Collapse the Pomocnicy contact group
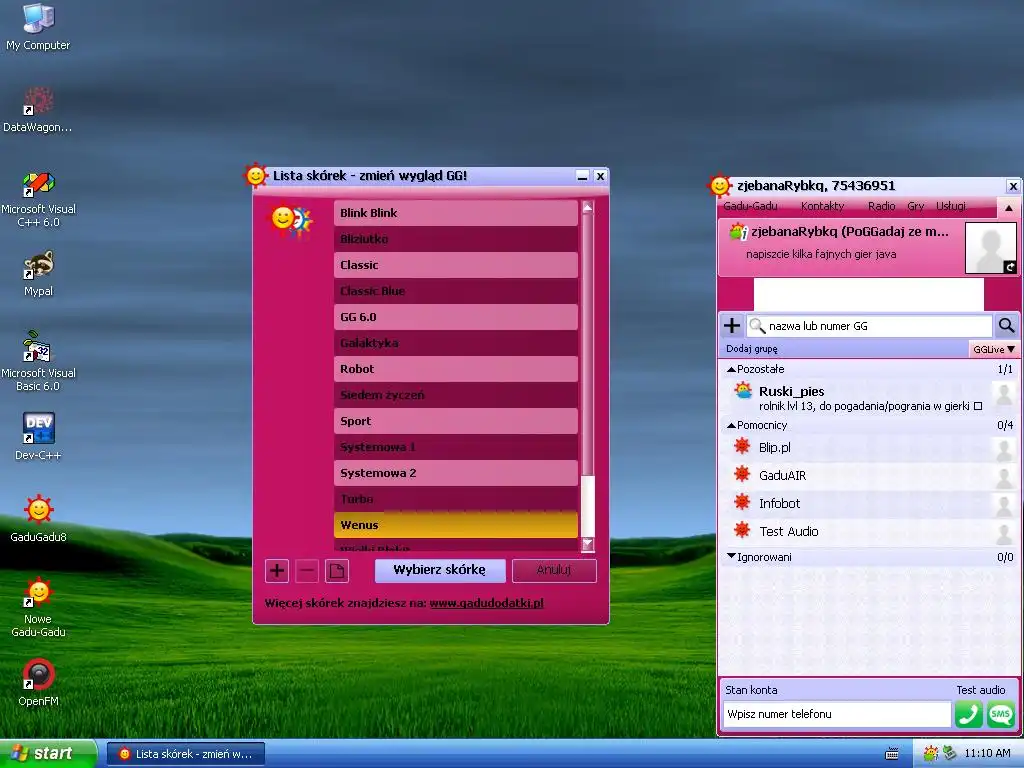This screenshot has height=768, width=1024. tap(731, 425)
